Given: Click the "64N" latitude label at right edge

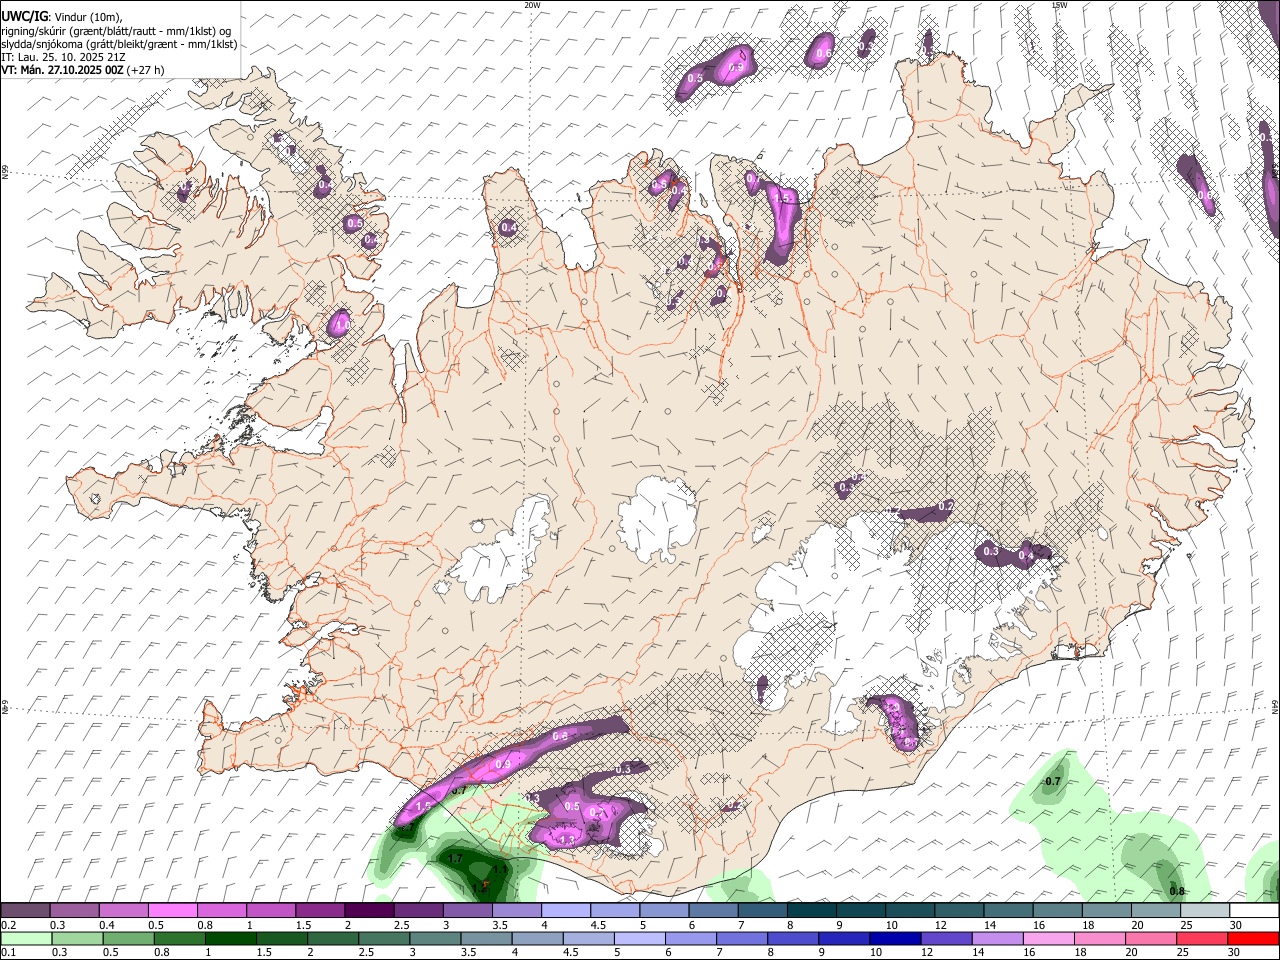Looking at the screenshot, I should [1275, 706].
